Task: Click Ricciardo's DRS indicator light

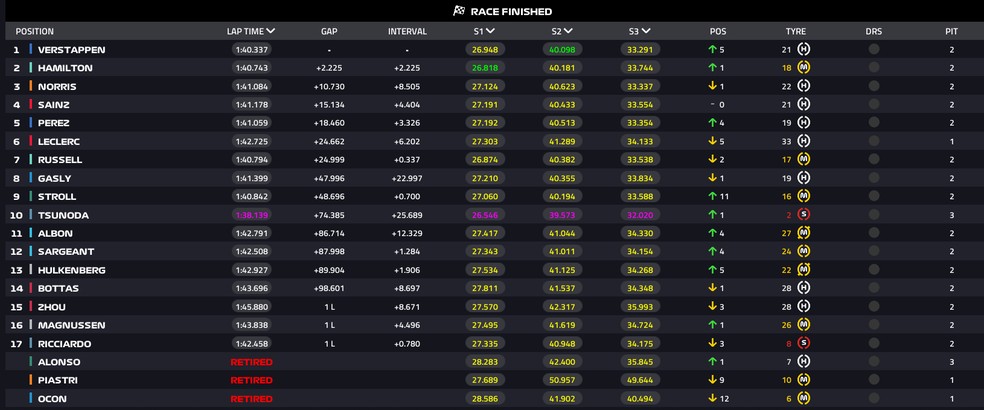Action: (x=874, y=343)
